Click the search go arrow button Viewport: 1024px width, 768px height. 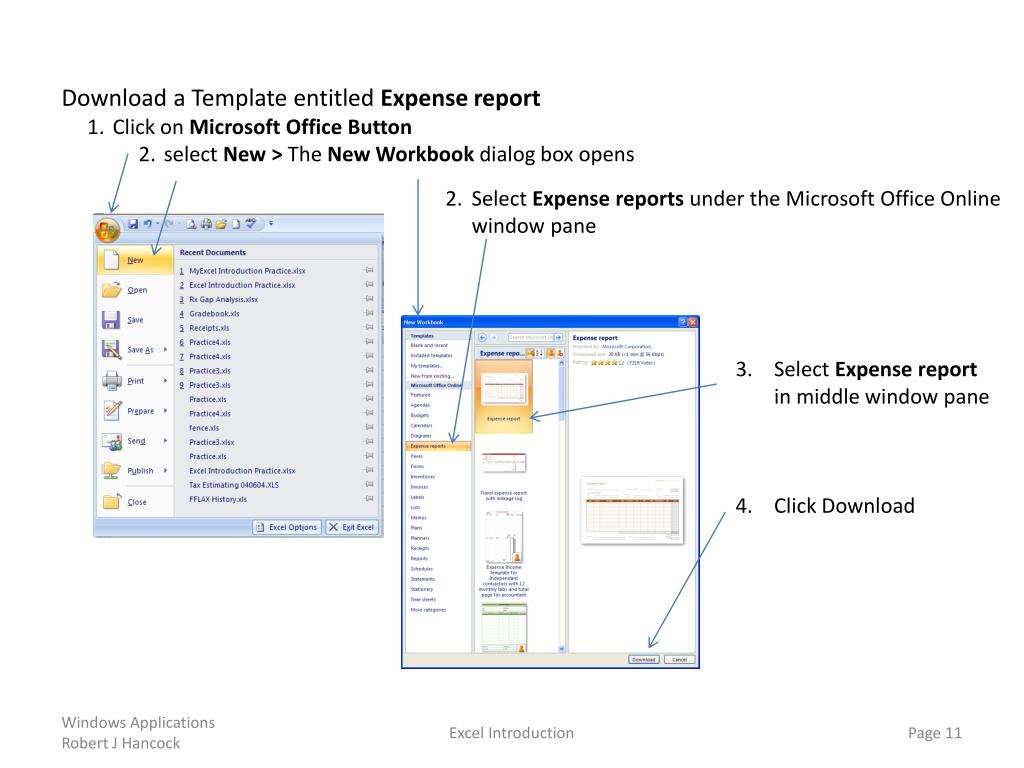[558, 338]
